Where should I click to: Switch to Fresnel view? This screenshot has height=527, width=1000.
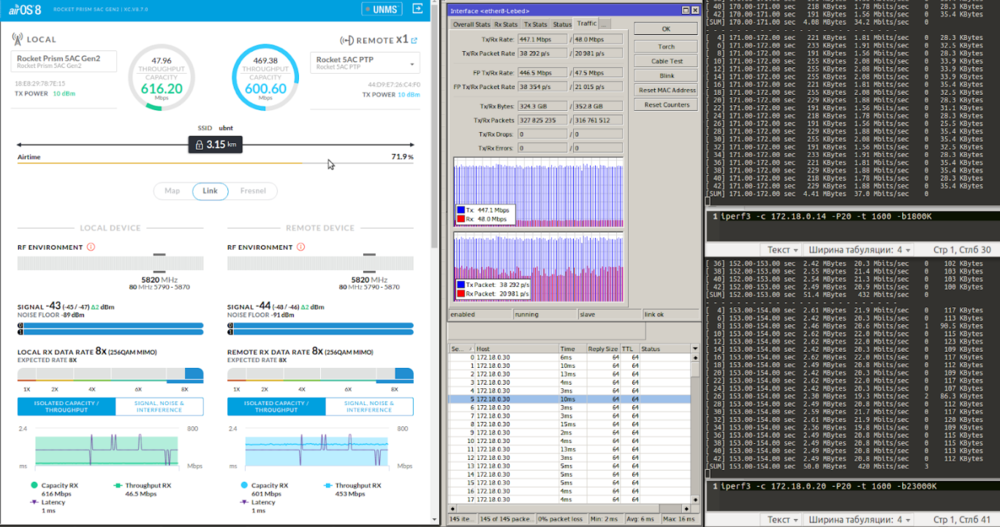(x=253, y=191)
